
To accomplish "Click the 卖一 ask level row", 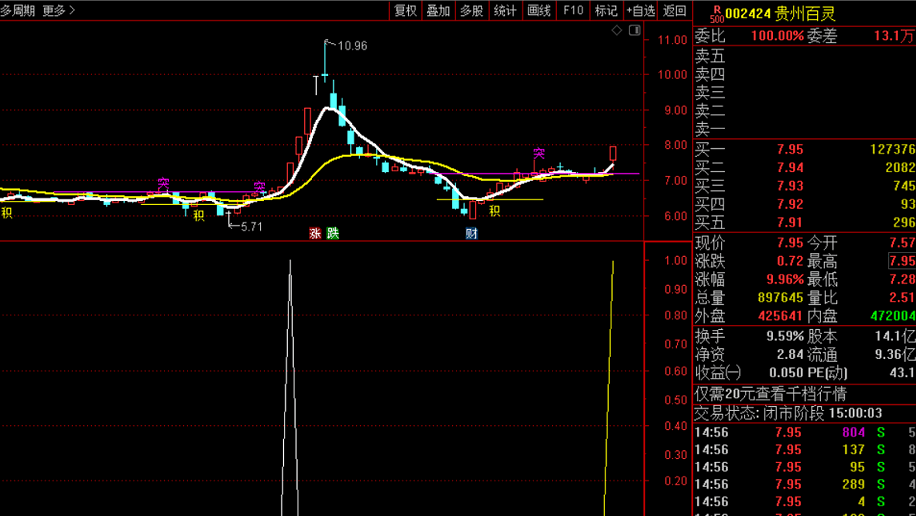I will coord(804,129).
